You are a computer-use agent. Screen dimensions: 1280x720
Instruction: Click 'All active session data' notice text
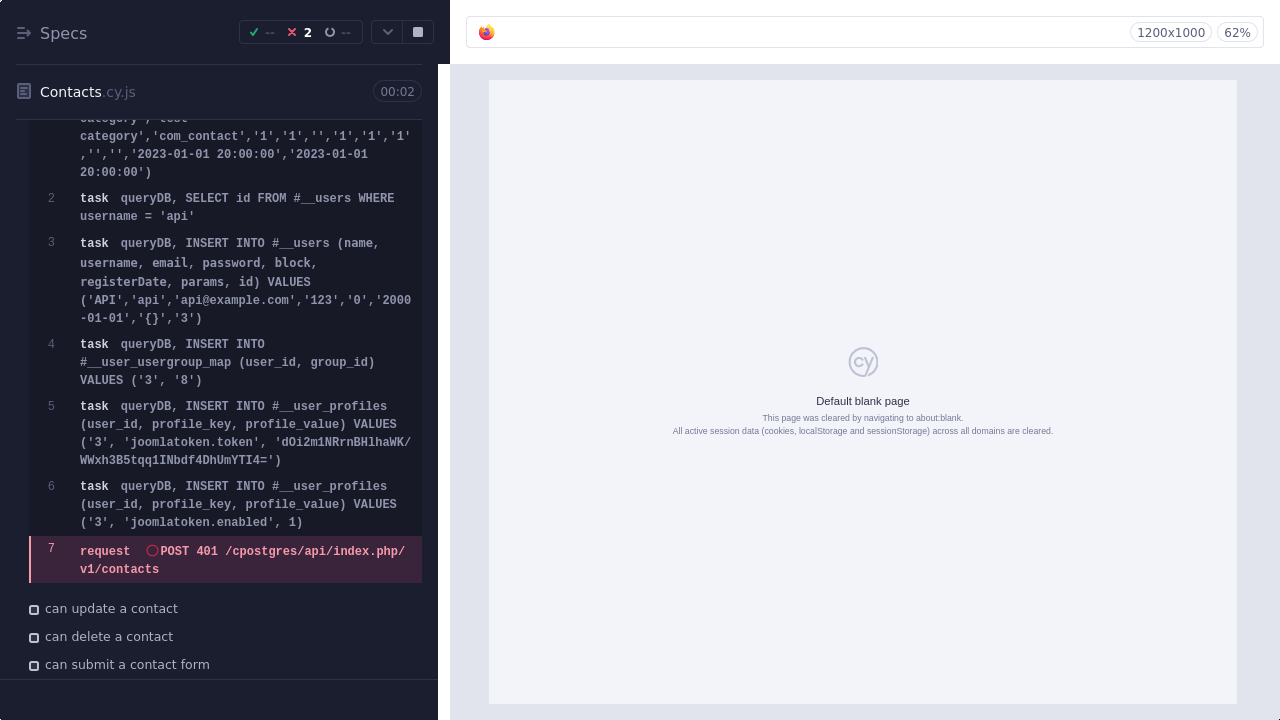click(x=863, y=431)
